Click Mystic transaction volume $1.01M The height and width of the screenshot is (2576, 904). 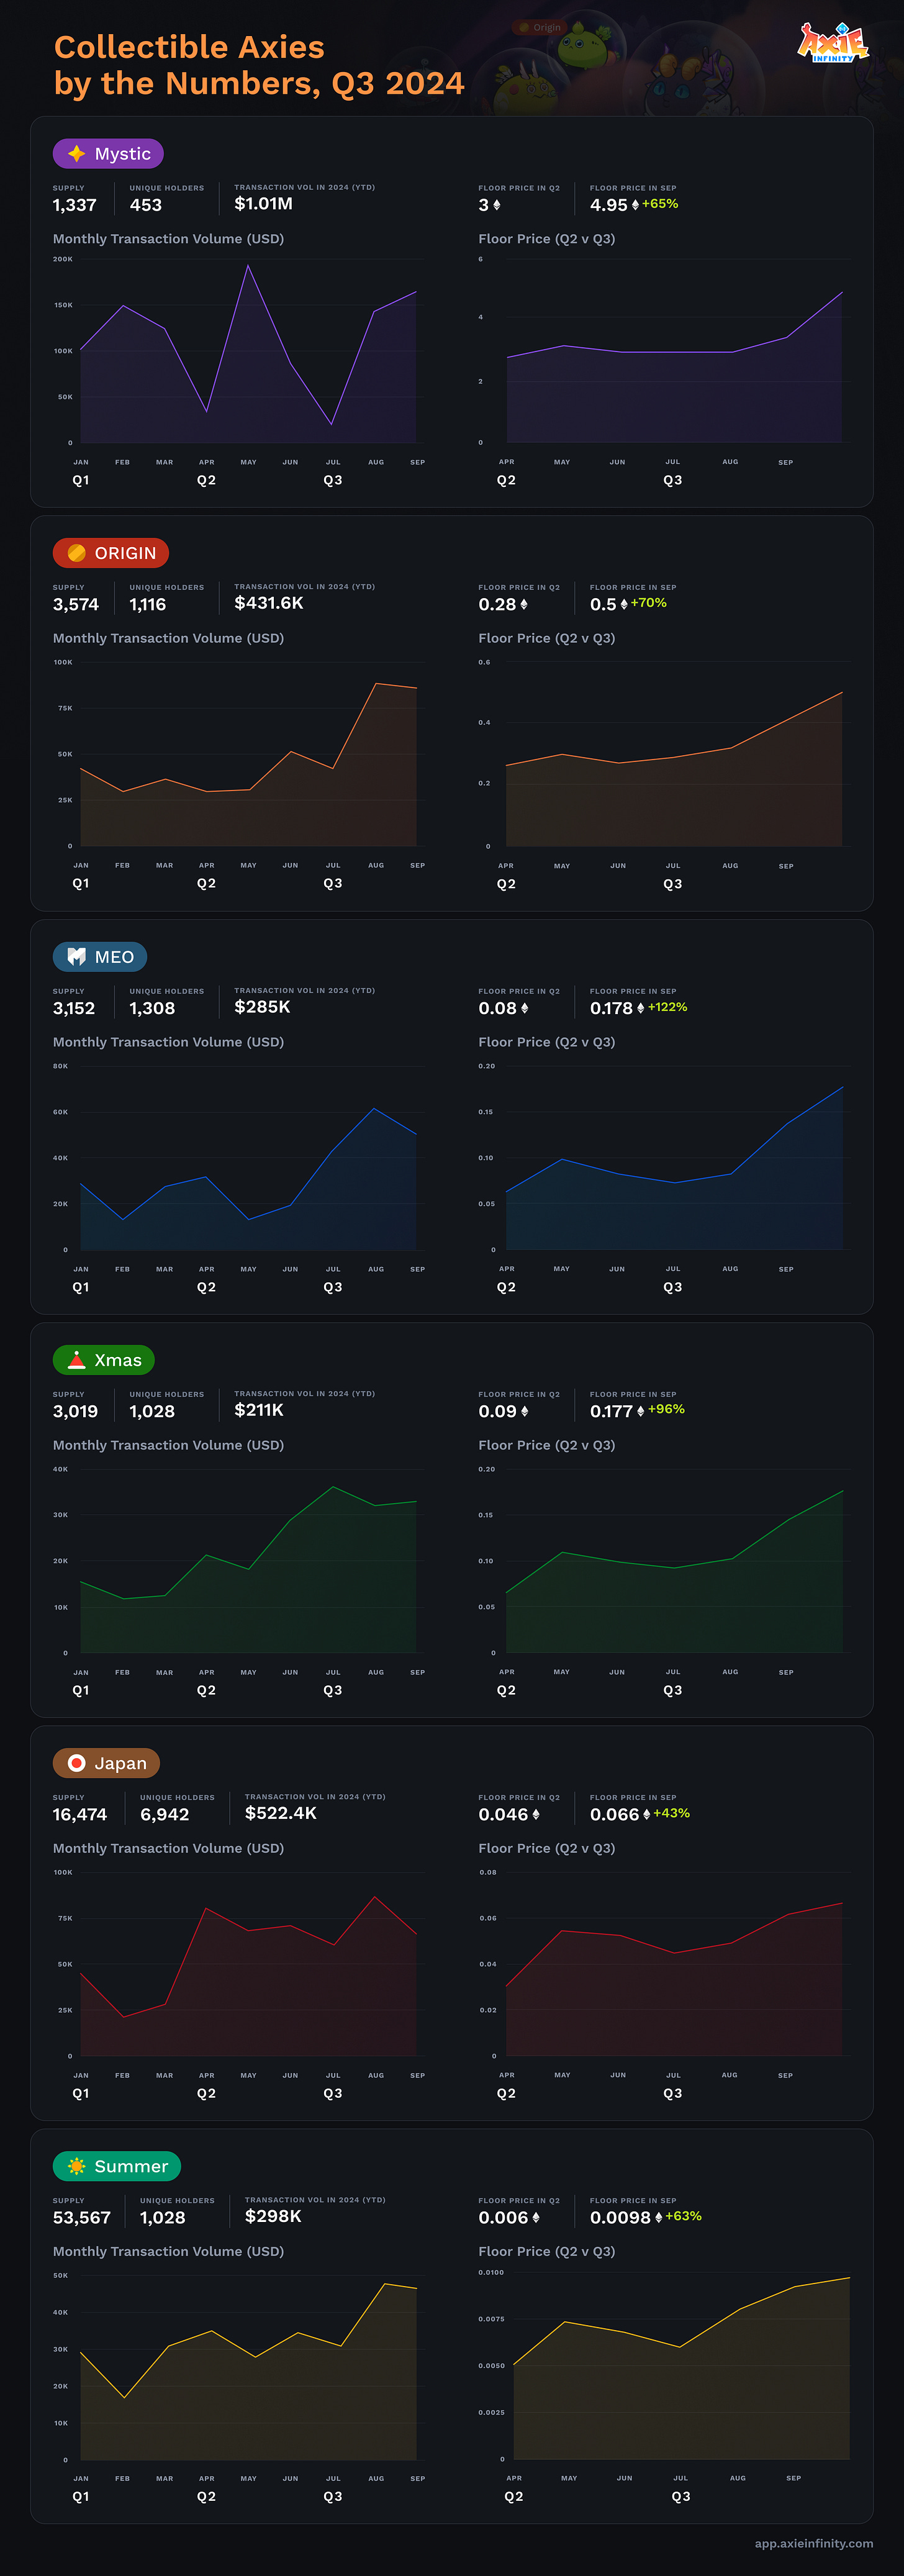click(x=264, y=204)
